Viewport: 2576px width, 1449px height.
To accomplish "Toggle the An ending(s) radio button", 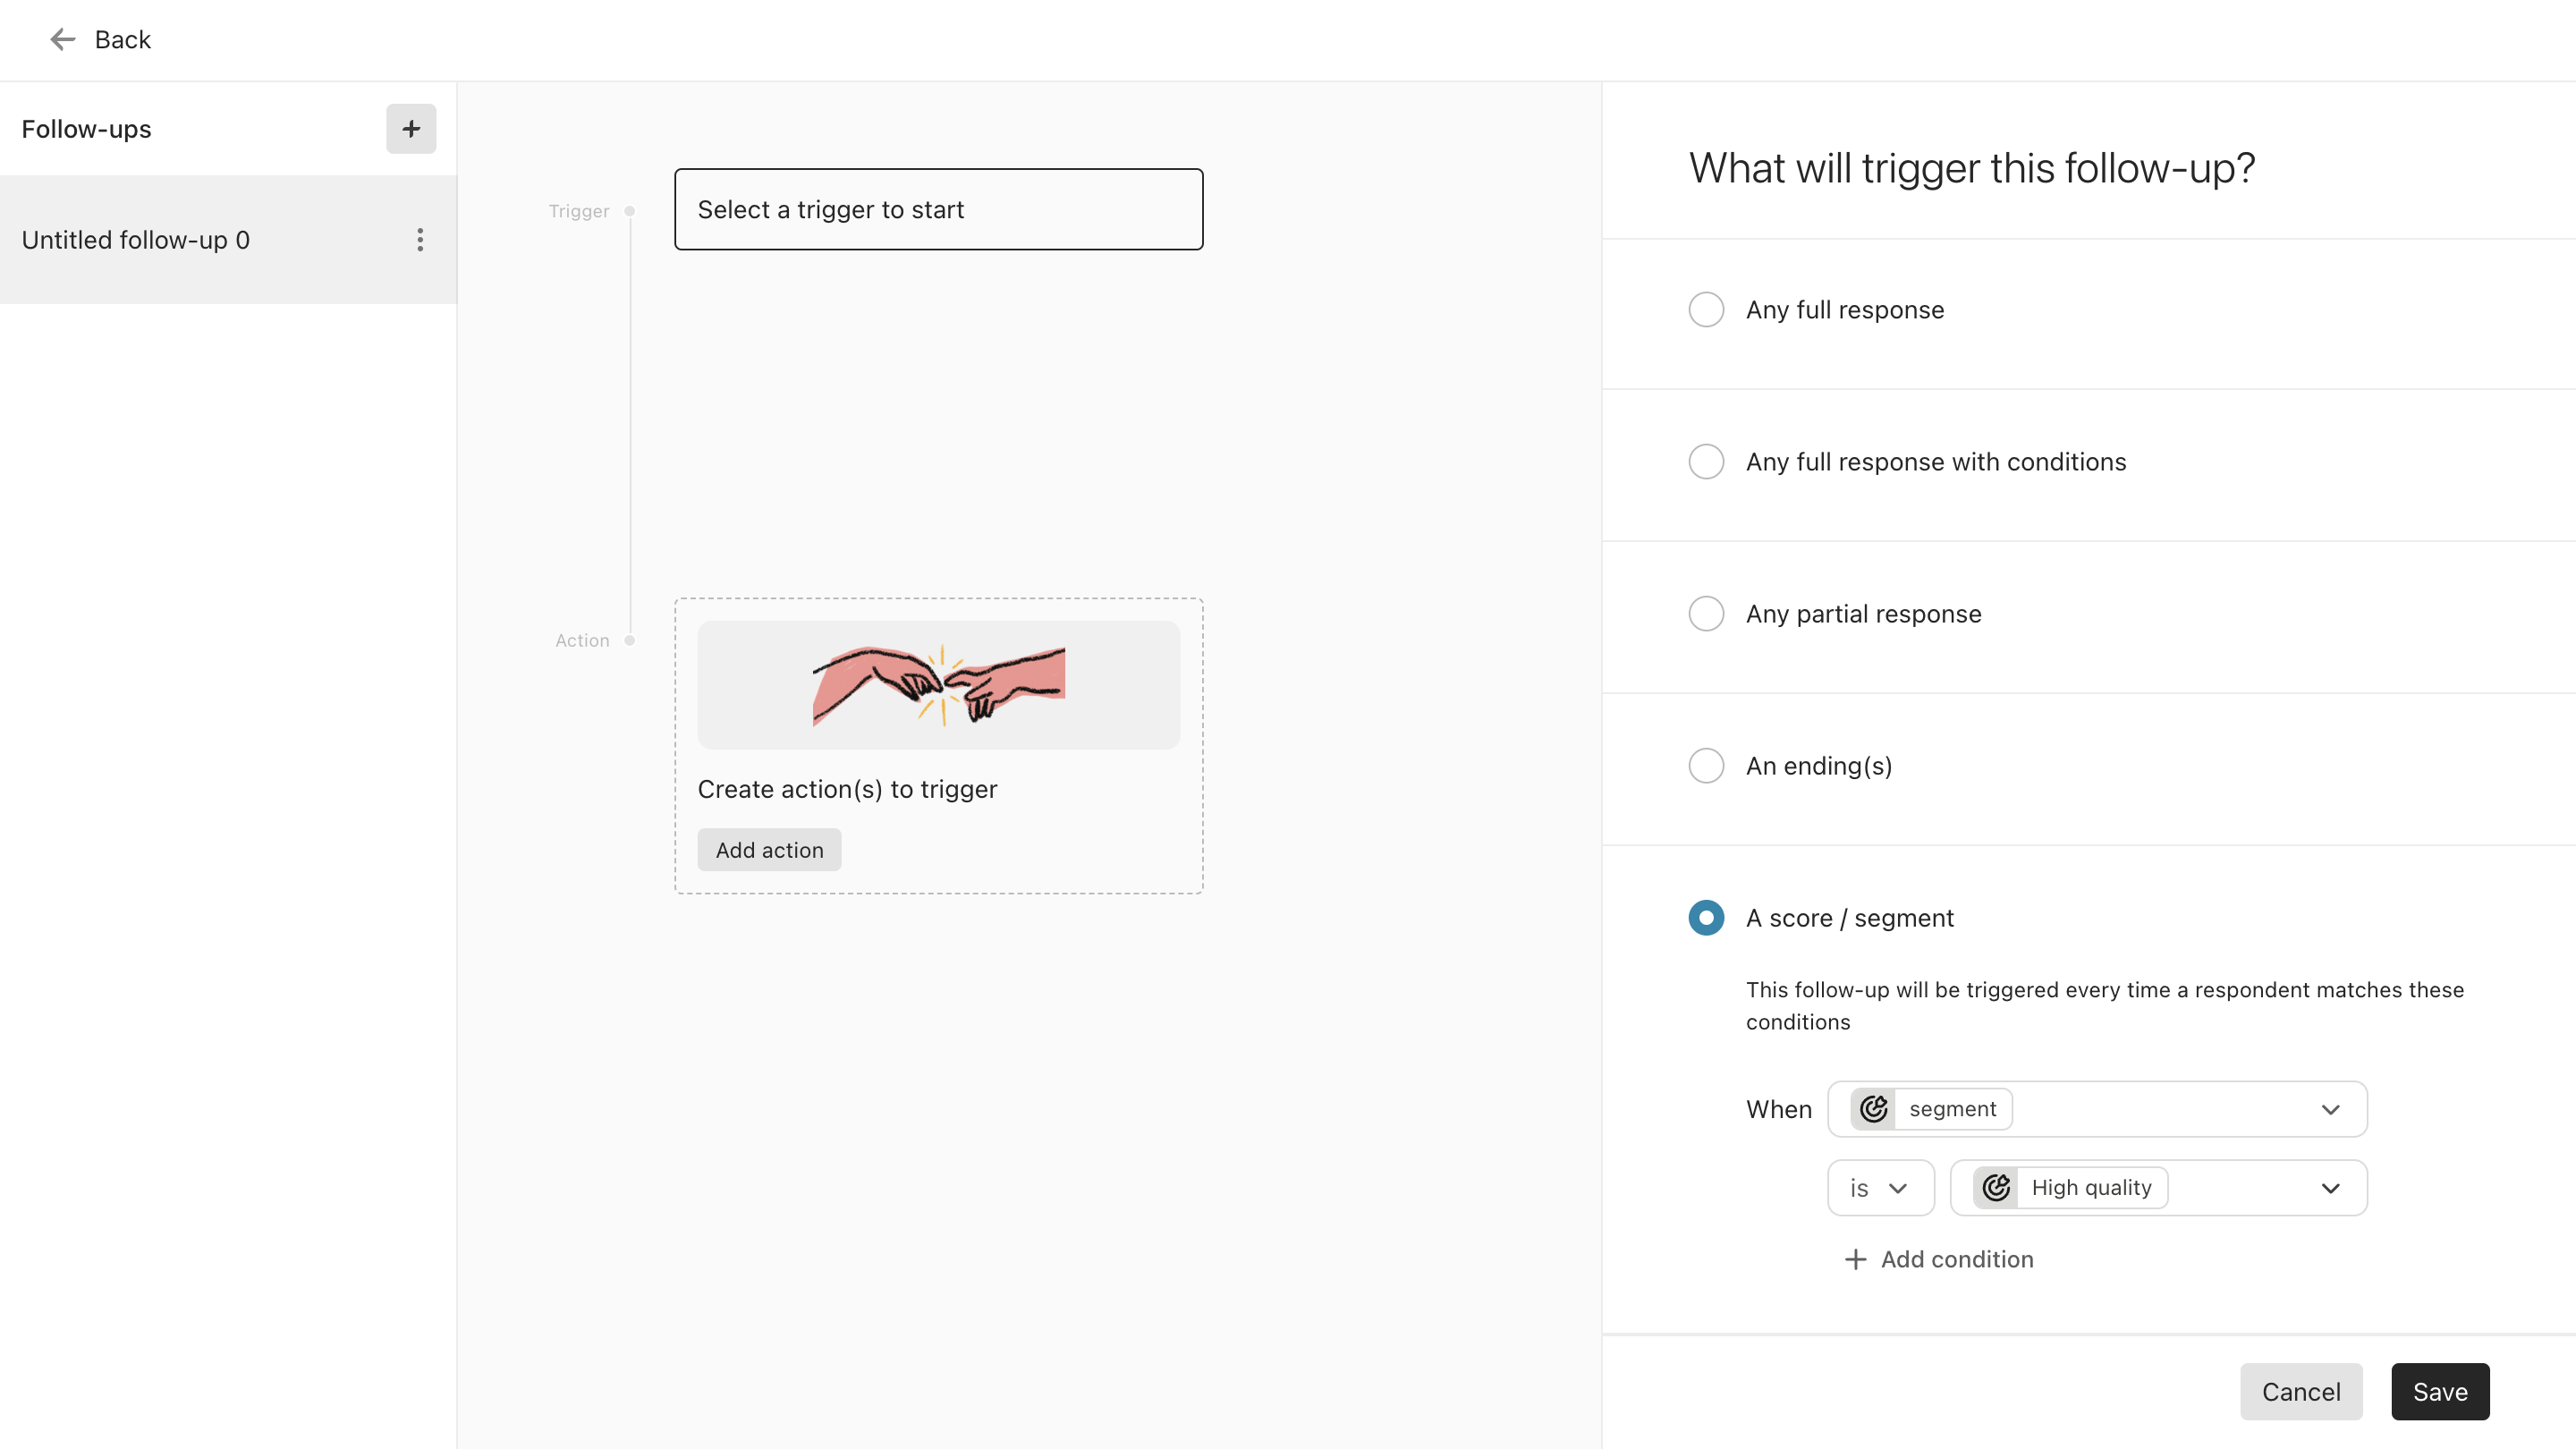I will [1707, 766].
